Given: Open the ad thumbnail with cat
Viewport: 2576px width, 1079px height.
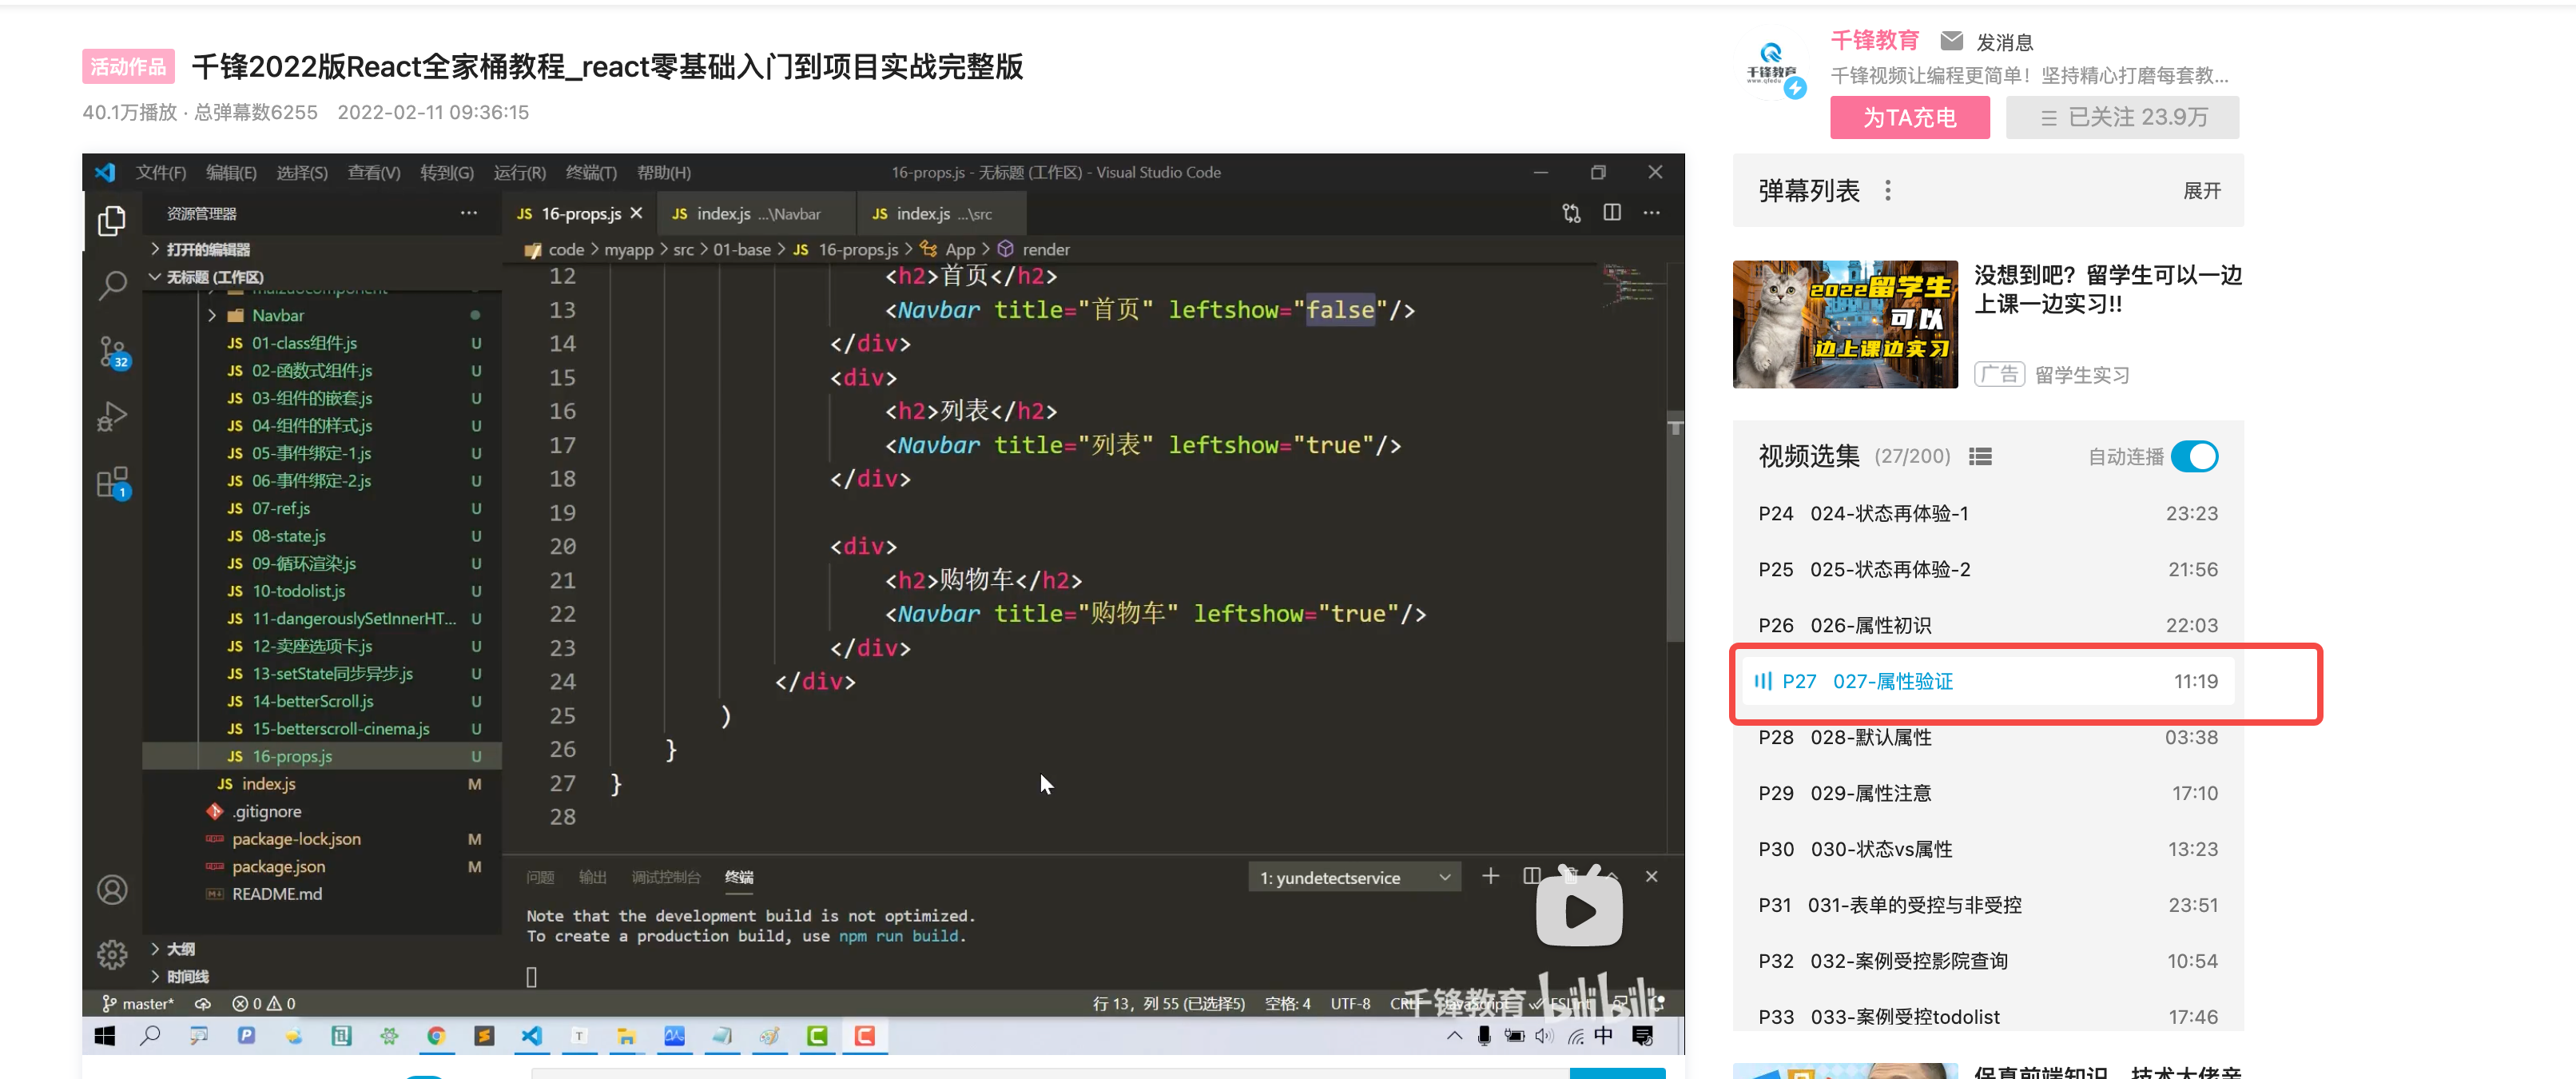Looking at the screenshot, I should tap(1844, 324).
